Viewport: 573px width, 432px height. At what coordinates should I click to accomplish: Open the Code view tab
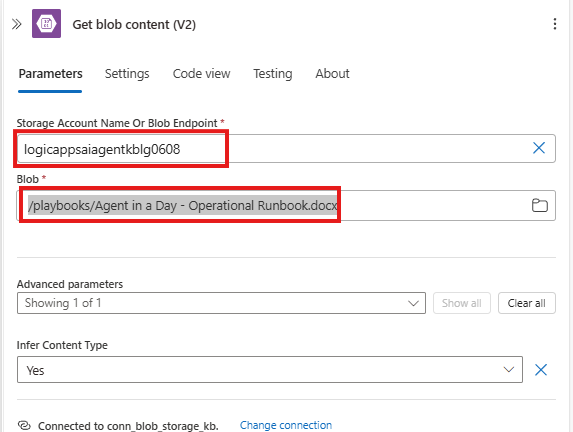click(x=201, y=74)
